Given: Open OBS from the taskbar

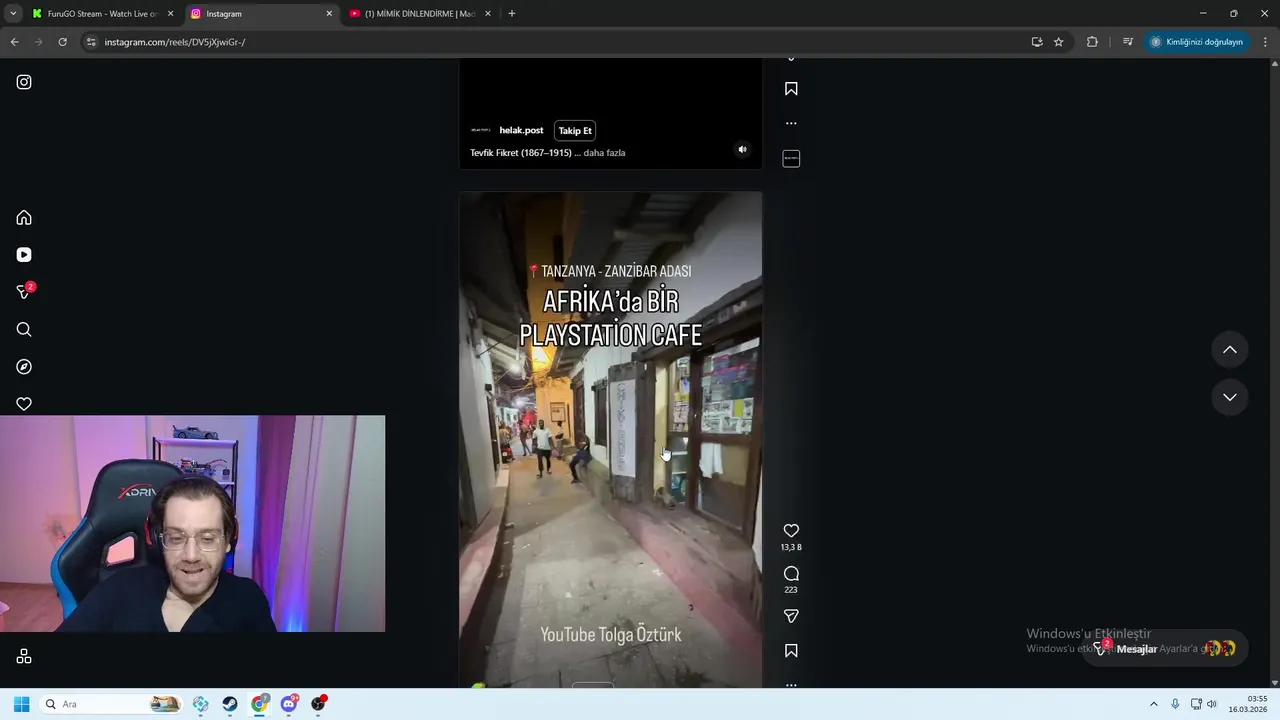Looking at the screenshot, I should click(x=319, y=704).
